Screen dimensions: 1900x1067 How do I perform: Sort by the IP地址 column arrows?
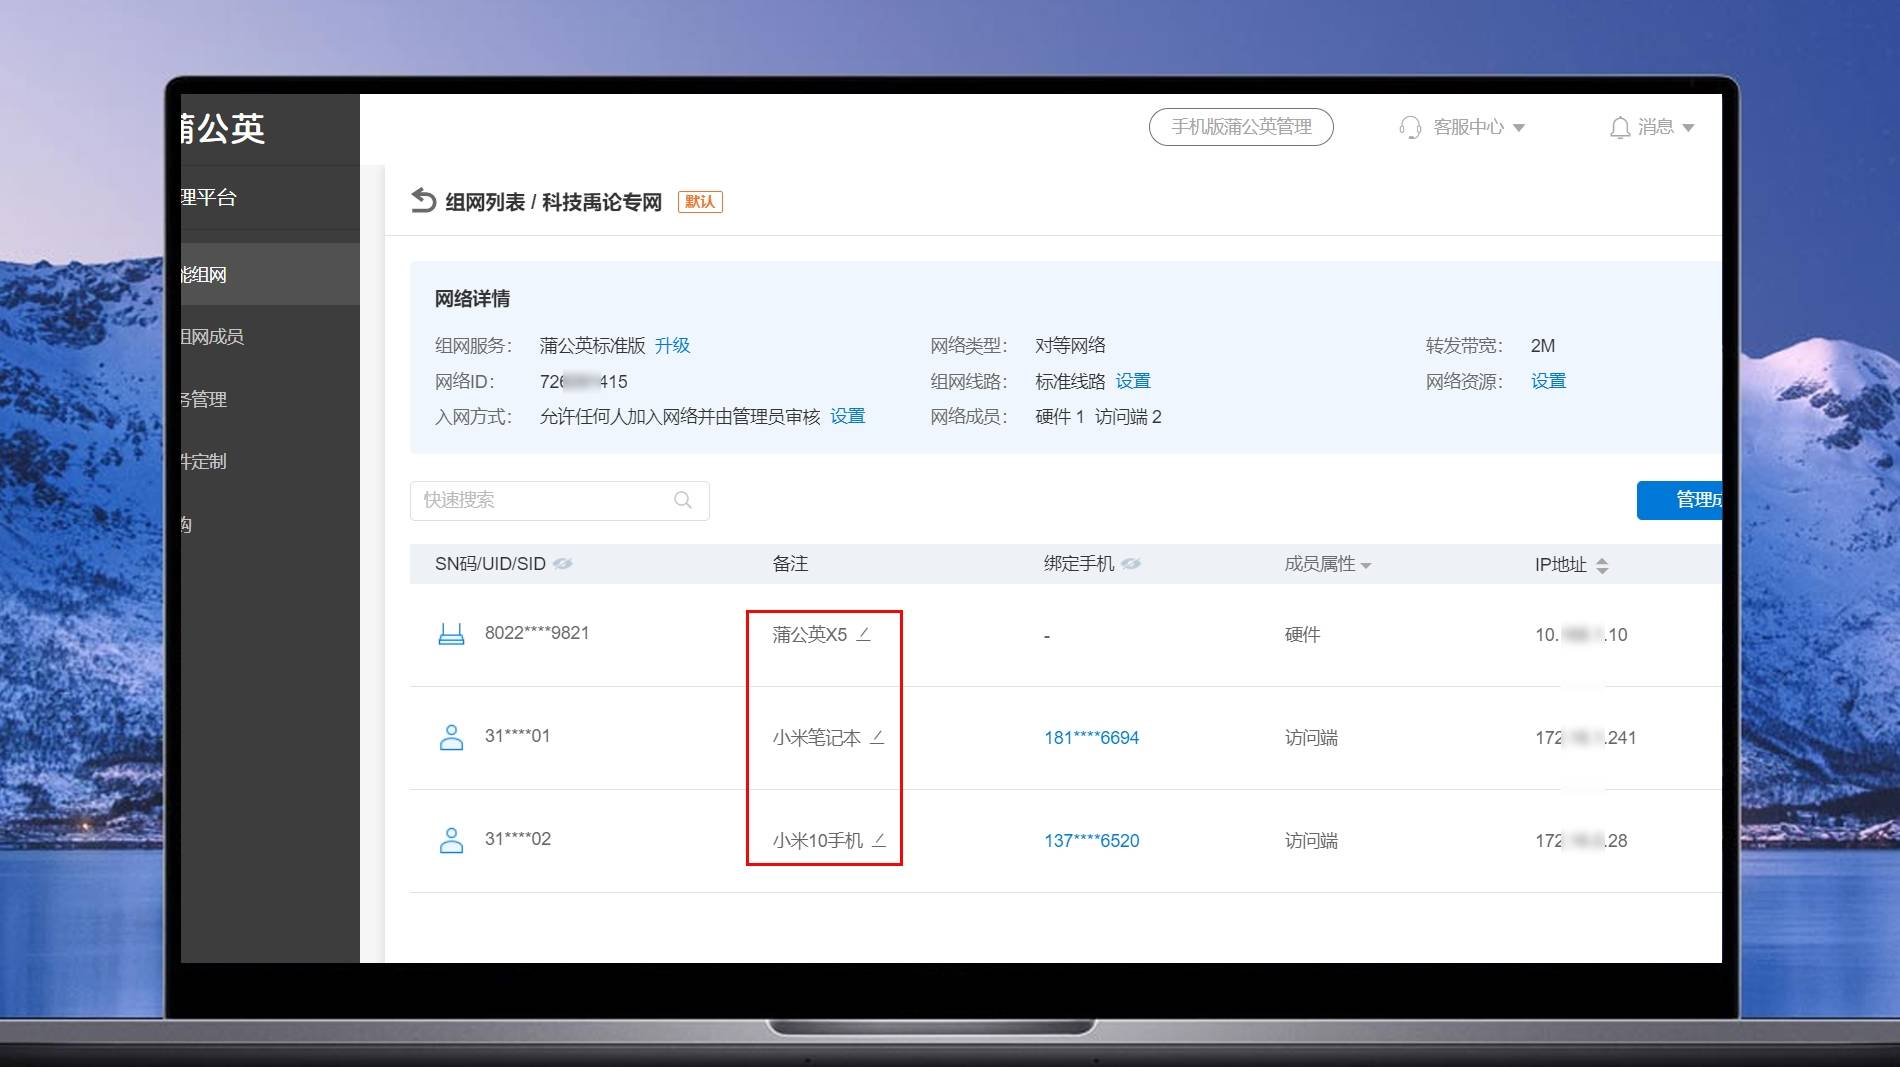pos(1602,565)
